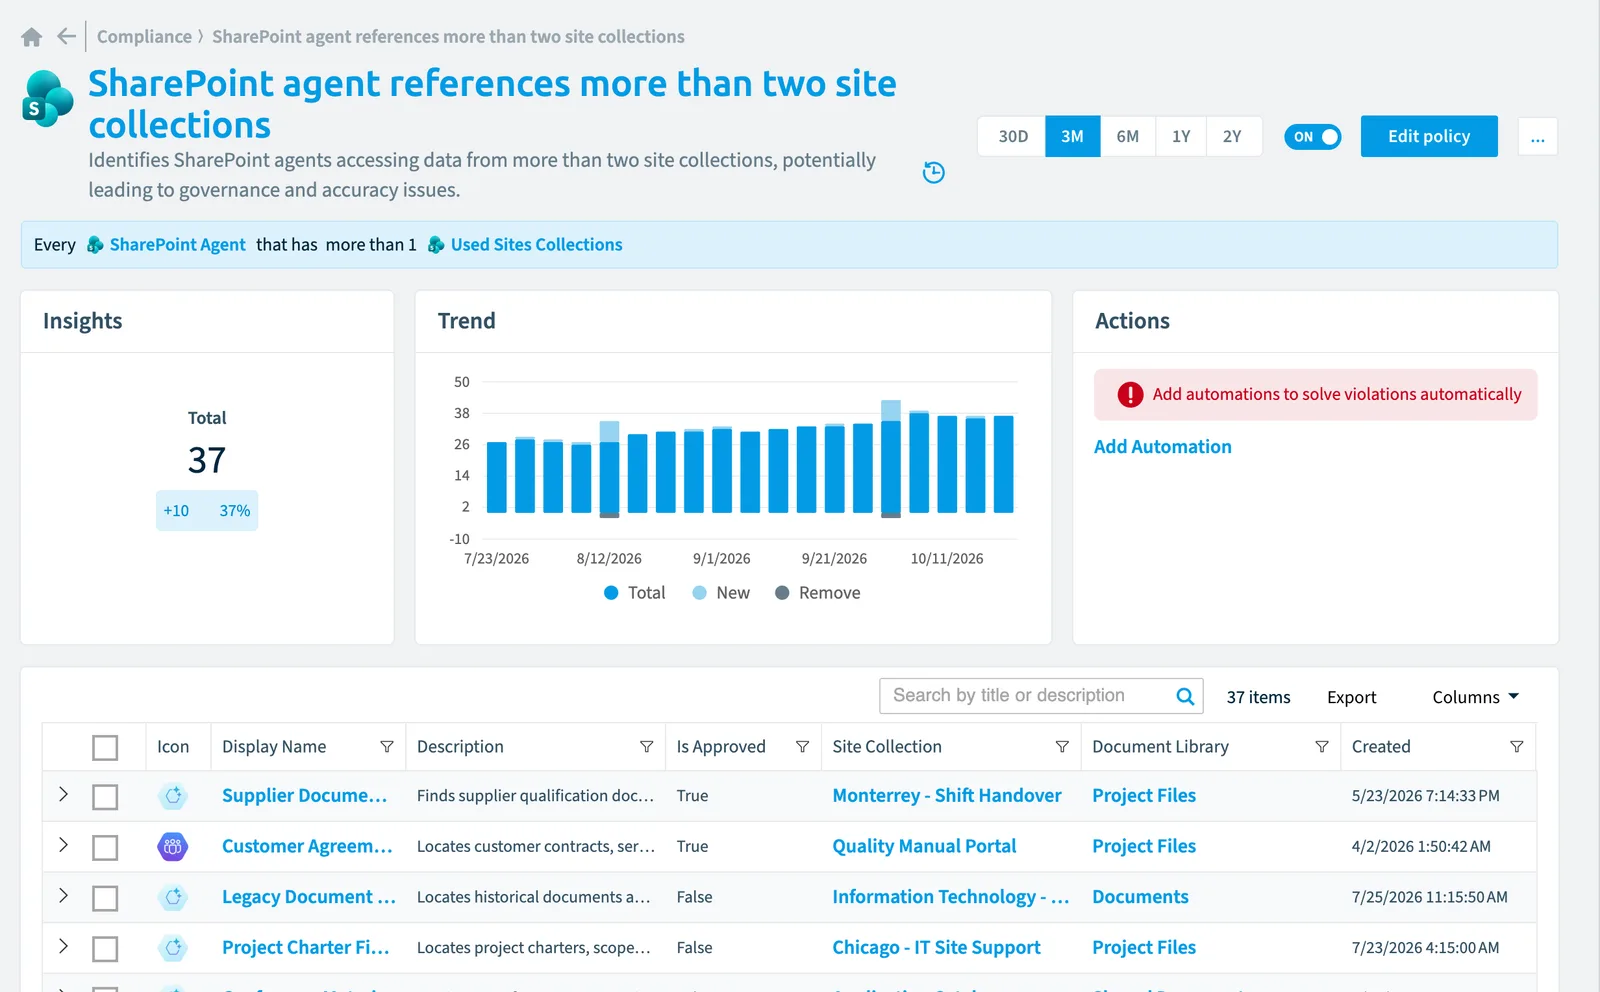Select the 1Y time range
Image resolution: width=1600 pixels, height=992 pixels.
coord(1181,137)
